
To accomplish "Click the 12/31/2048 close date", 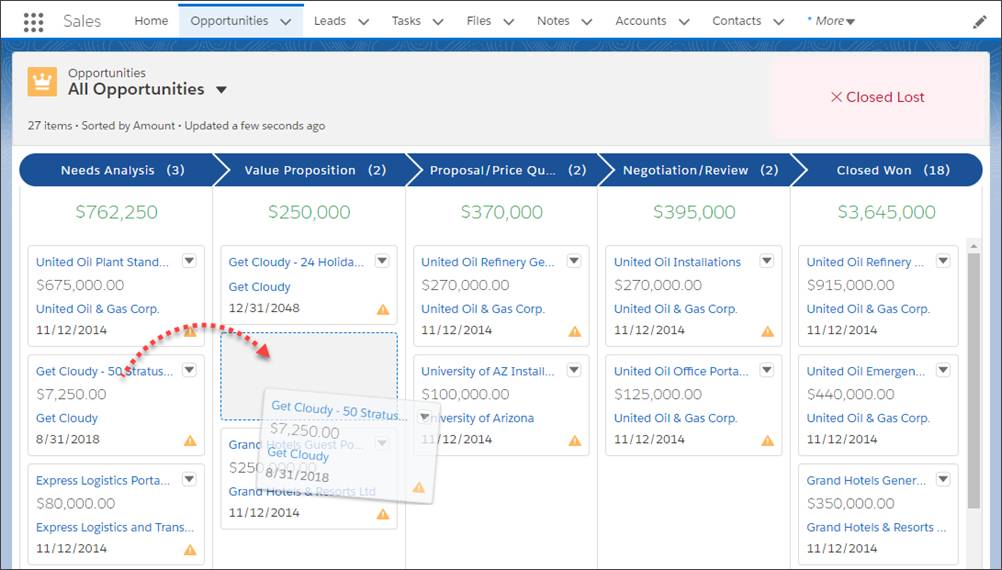I will click(x=264, y=308).
